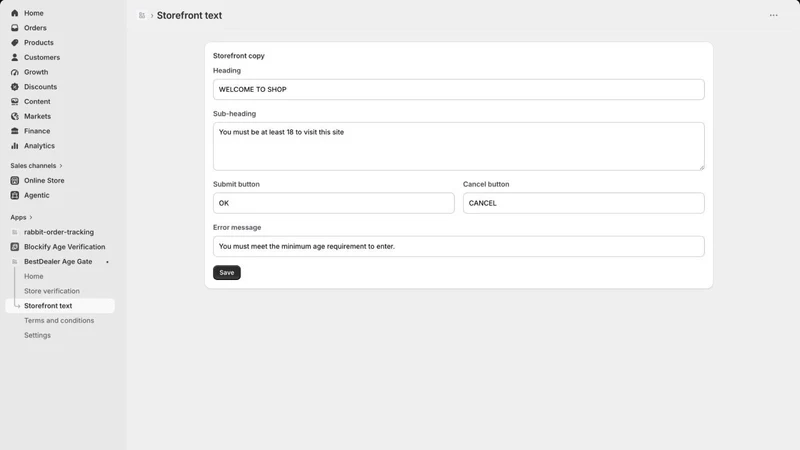
Task: Click the pin dot beside BestDealer Age Gate
Action: click(x=107, y=262)
